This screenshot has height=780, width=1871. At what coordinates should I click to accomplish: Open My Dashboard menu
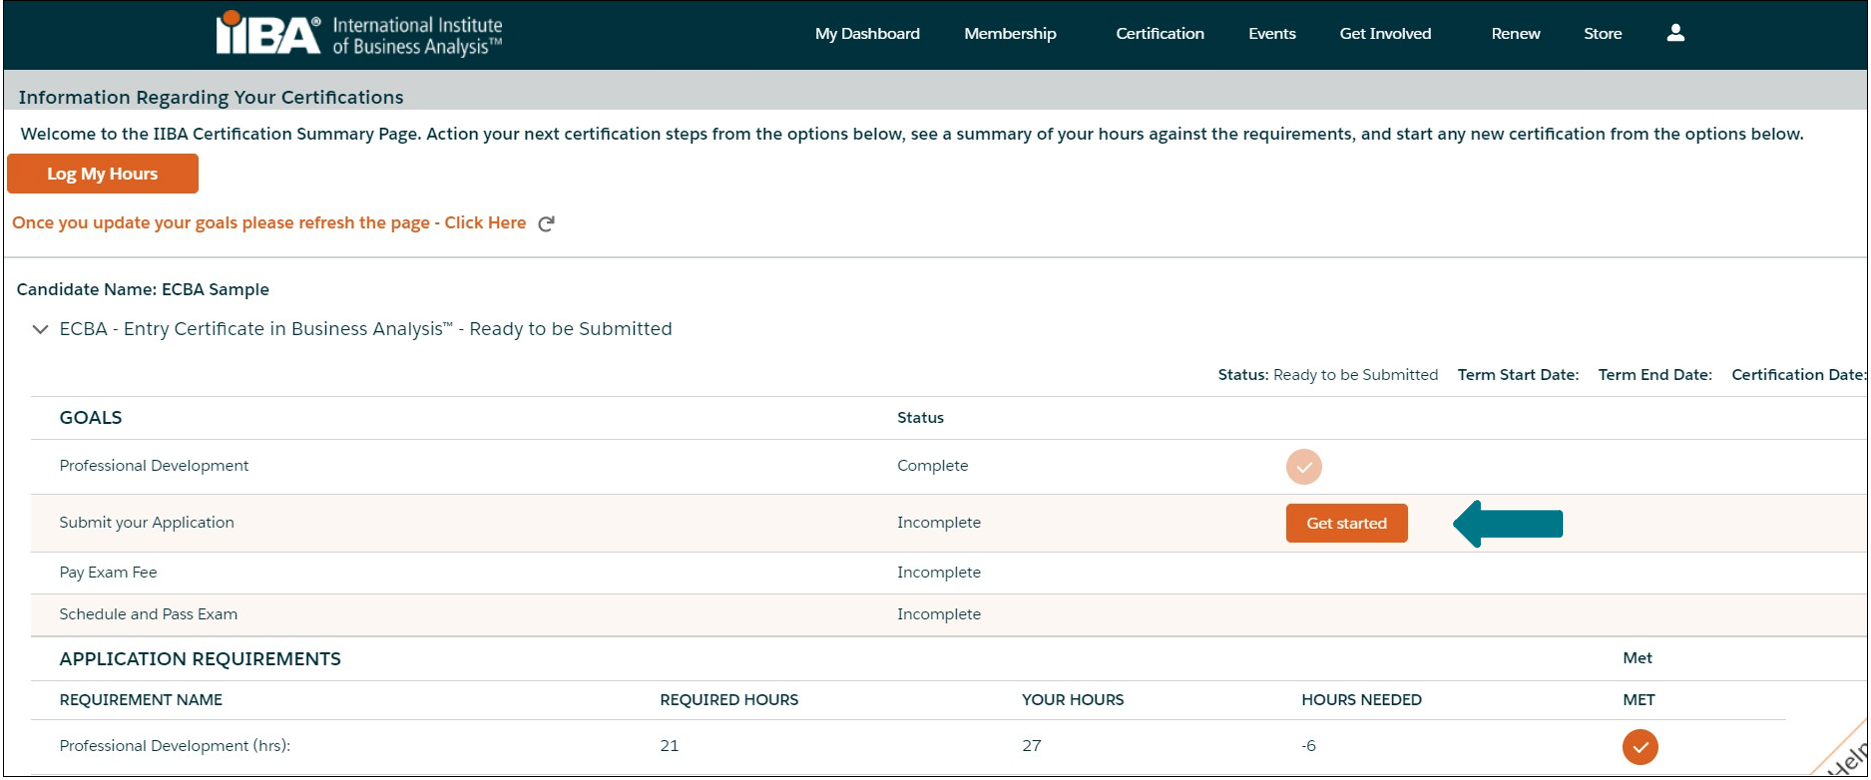867,34
